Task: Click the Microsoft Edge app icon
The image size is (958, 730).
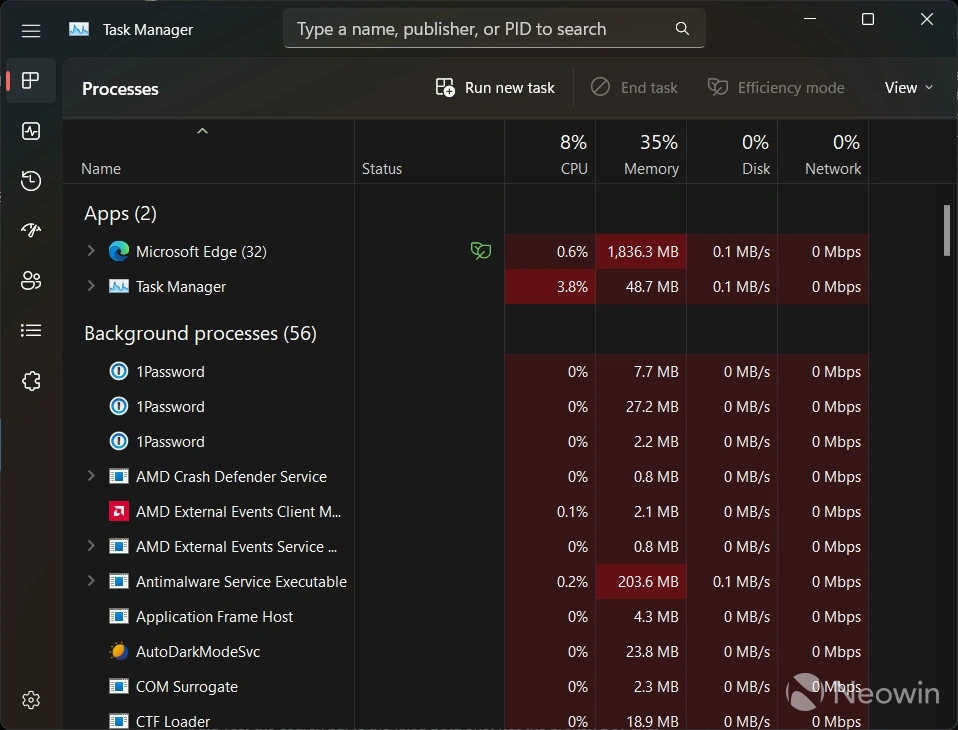Action: pyautogui.click(x=119, y=251)
